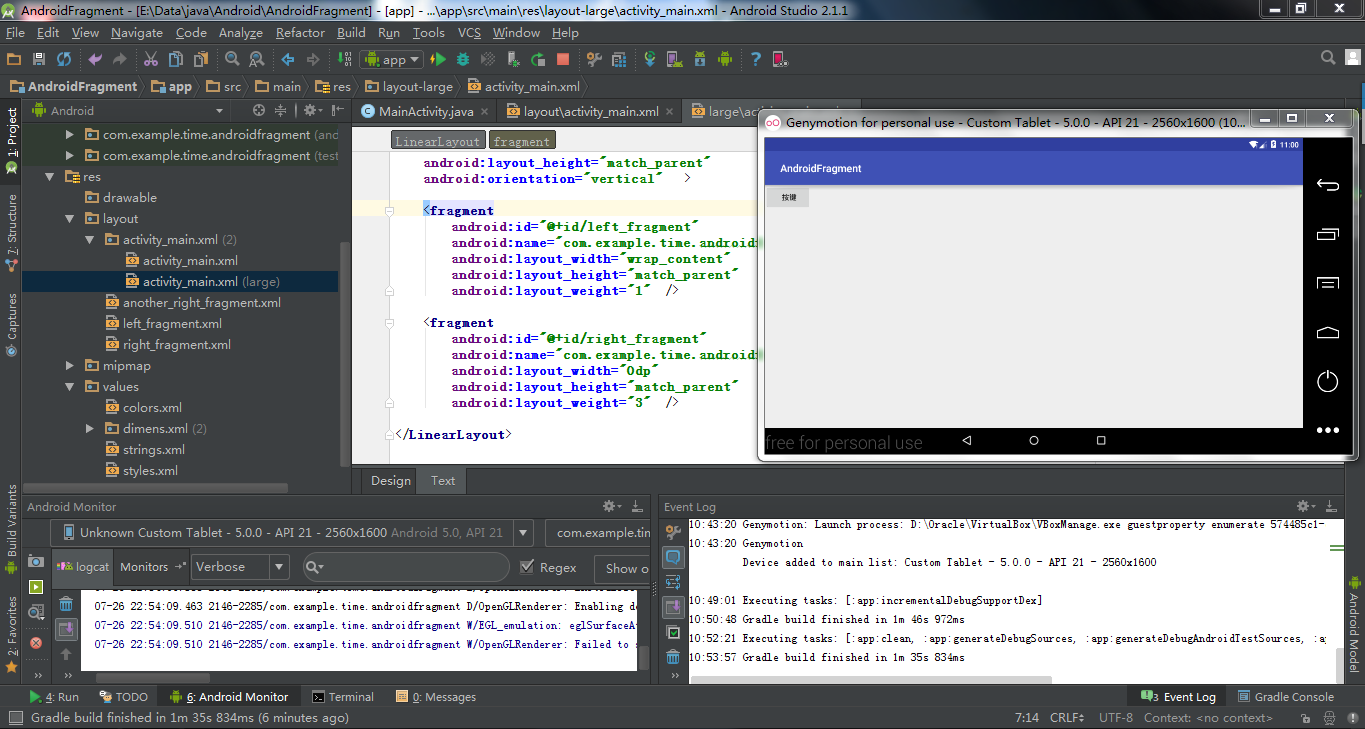The height and width of the screenshot is (729, 1365).
Task: Tap the emulator's circular home nav button
Action: click(1033, 440)
